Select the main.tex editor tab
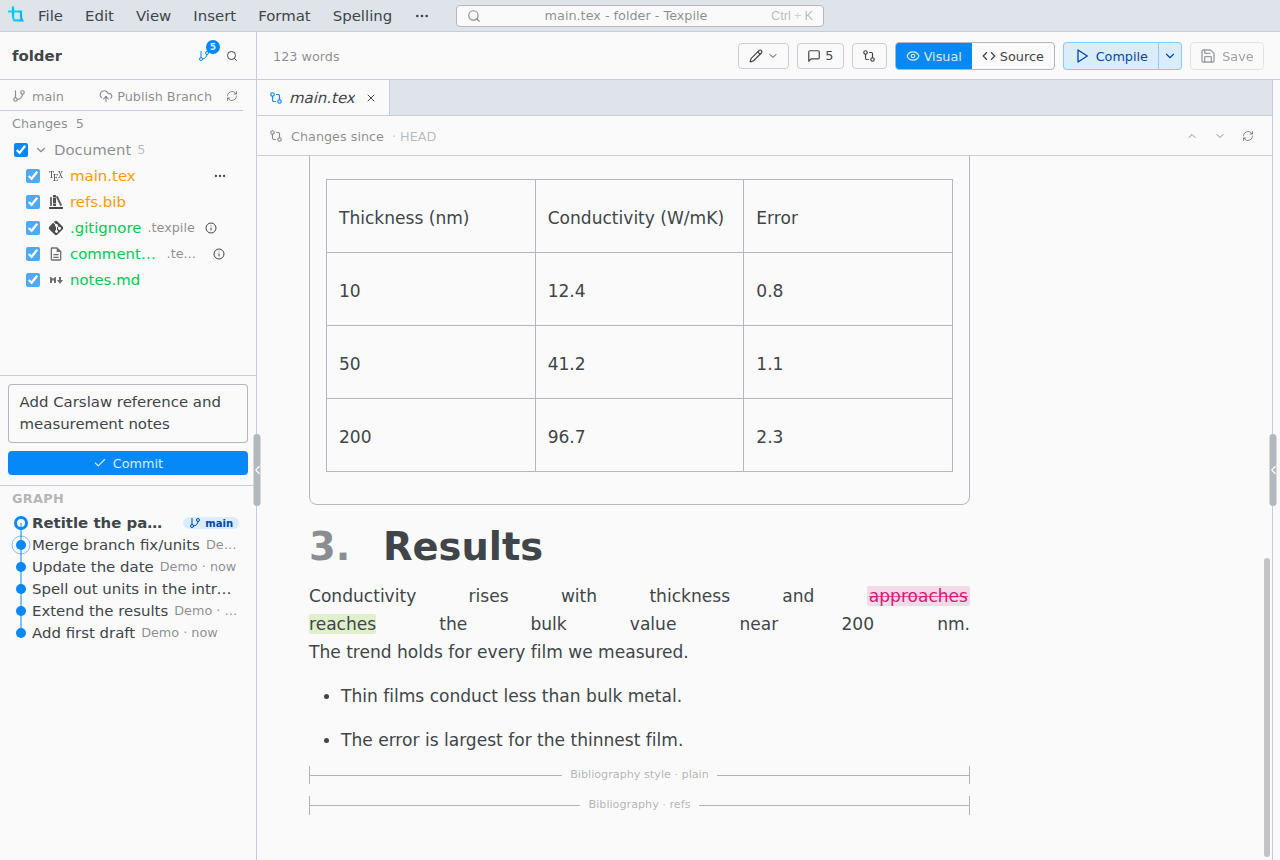Viewport: 1280px width, 860px height. [322, 98]
